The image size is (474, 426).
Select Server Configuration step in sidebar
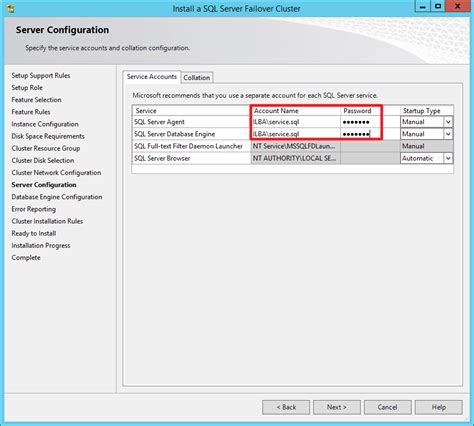coord(44,185)
